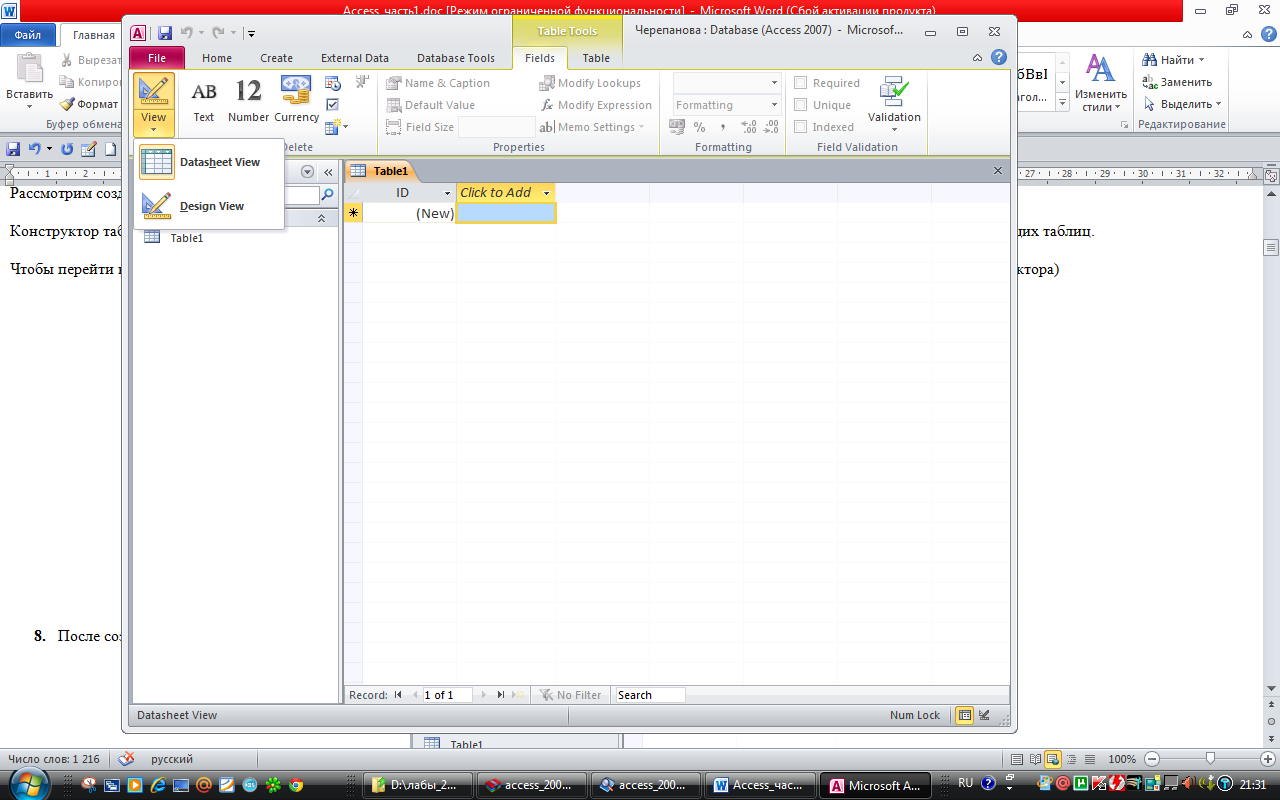Click Save icon in Access quick toolbar
Viewport: 1280px width, 800px height.
(x=165, y=33)
